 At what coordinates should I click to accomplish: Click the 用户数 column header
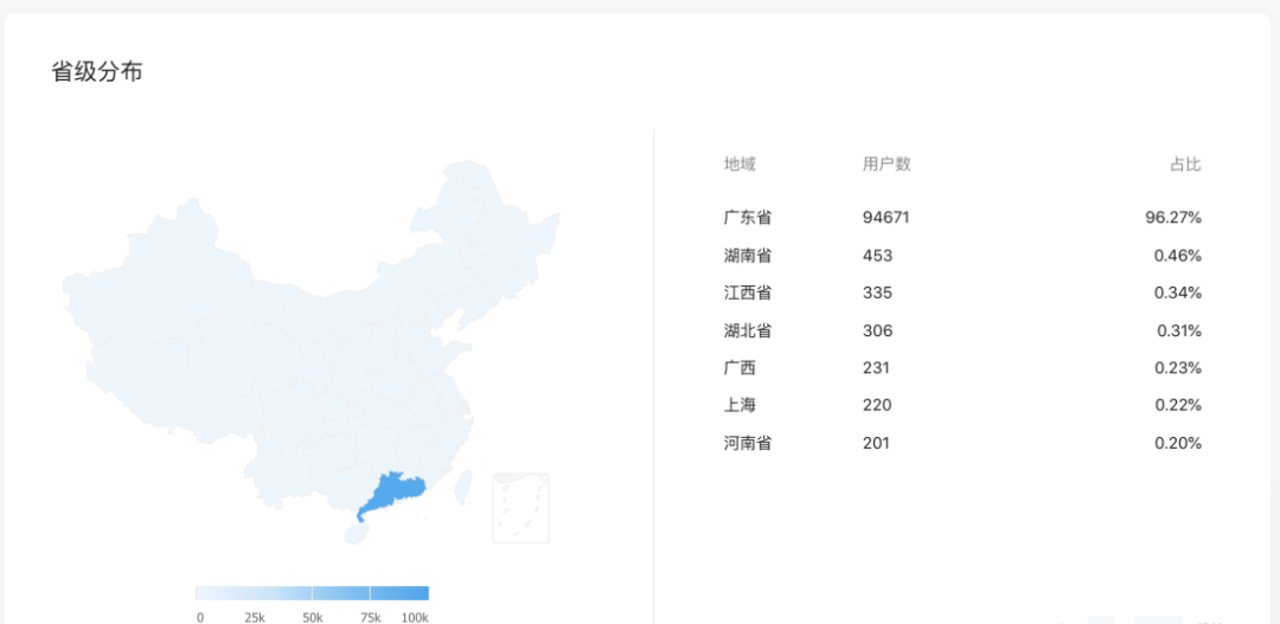[887, 164]
